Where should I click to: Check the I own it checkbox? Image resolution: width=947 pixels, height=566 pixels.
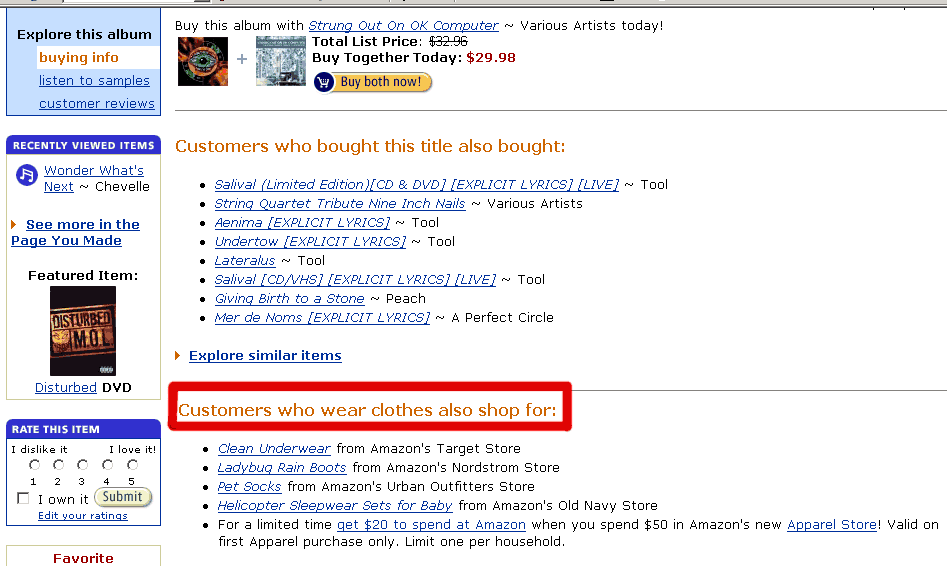[x=23, y=498]
